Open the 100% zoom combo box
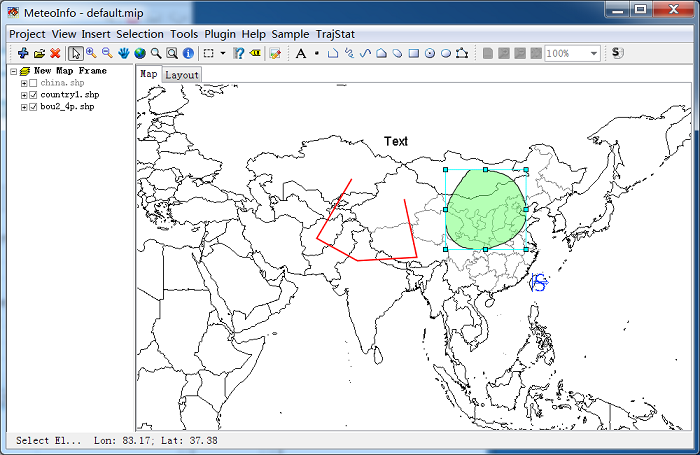The image size is (700, 455). click(572, 54)
